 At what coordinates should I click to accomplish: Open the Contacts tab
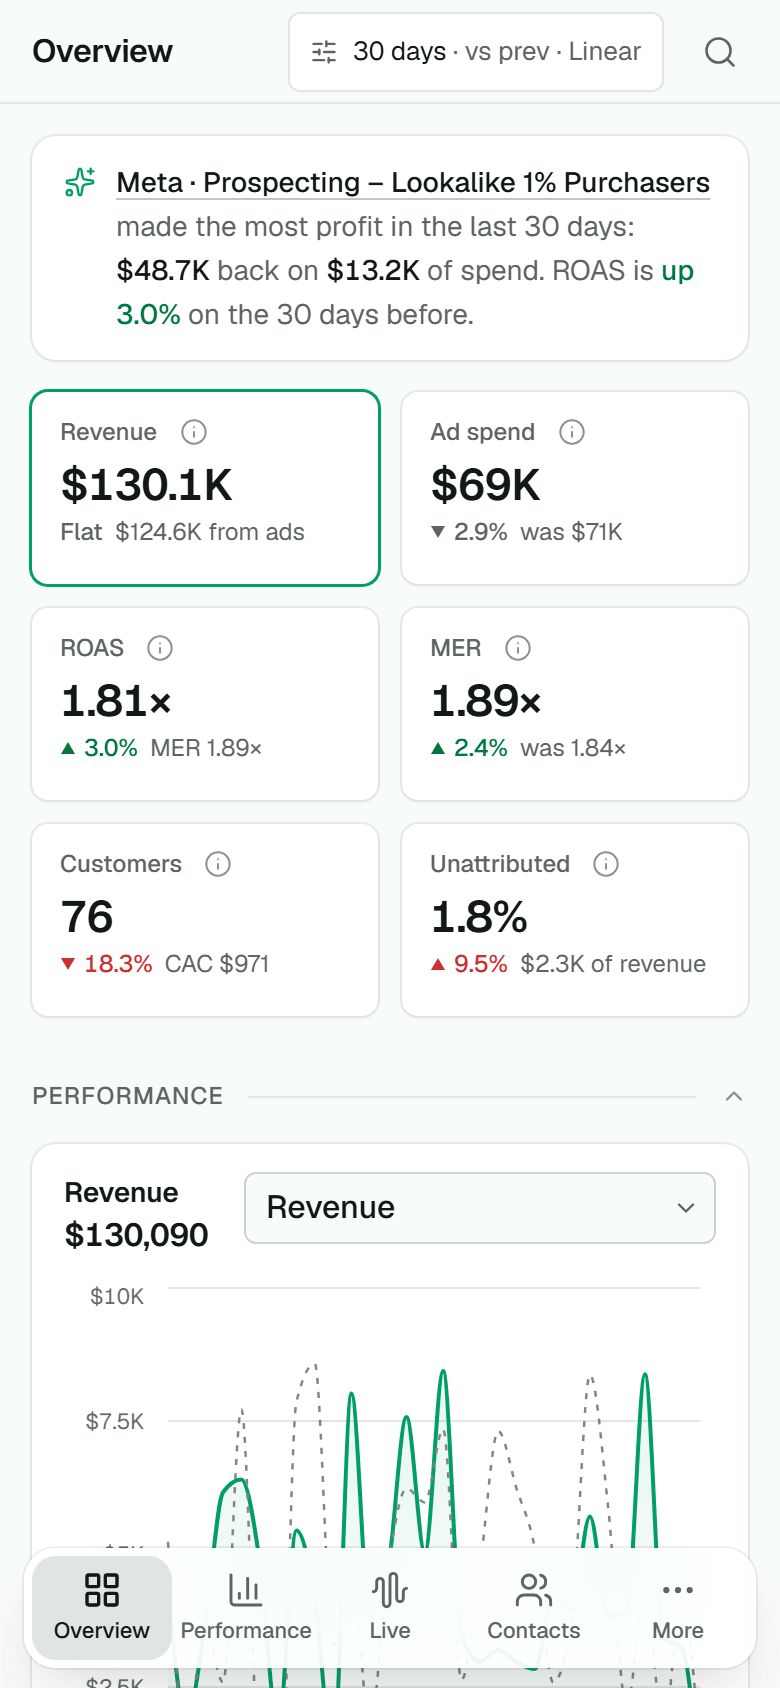tap(534, 1607)
